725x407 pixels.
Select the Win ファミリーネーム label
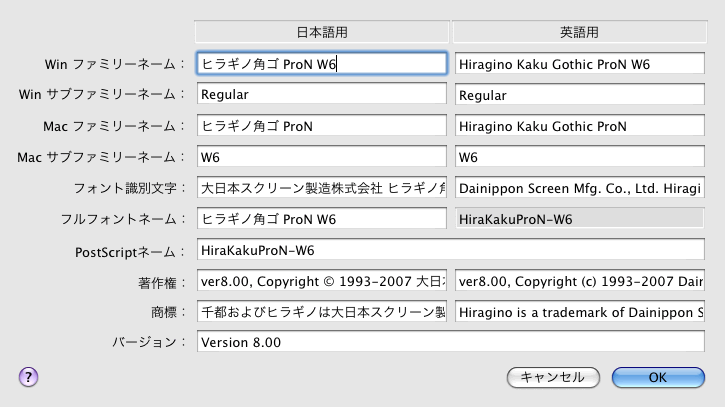tap(114, 64)
